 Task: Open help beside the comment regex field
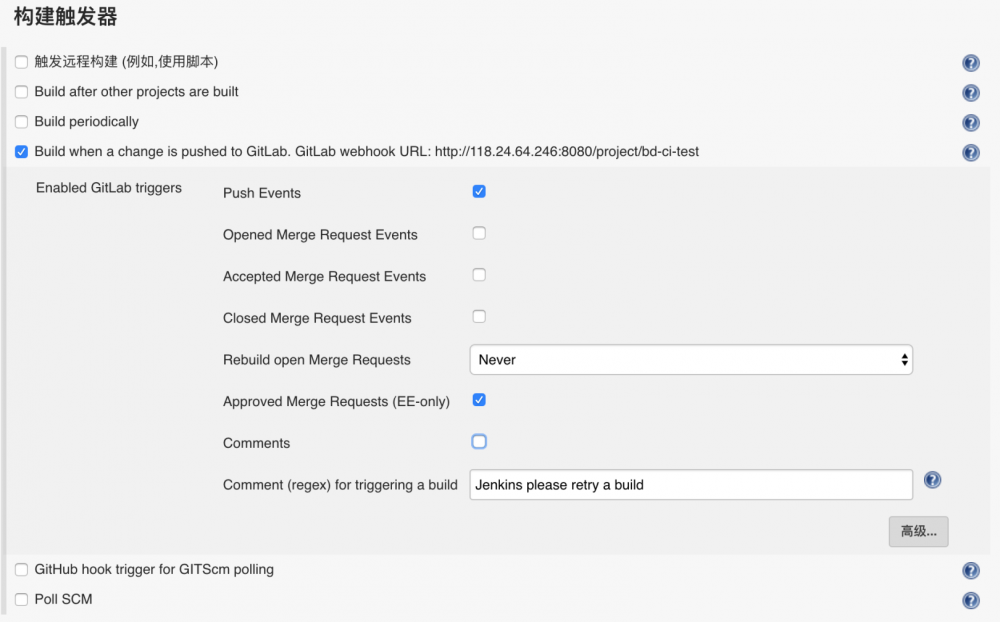click(932, 480)
